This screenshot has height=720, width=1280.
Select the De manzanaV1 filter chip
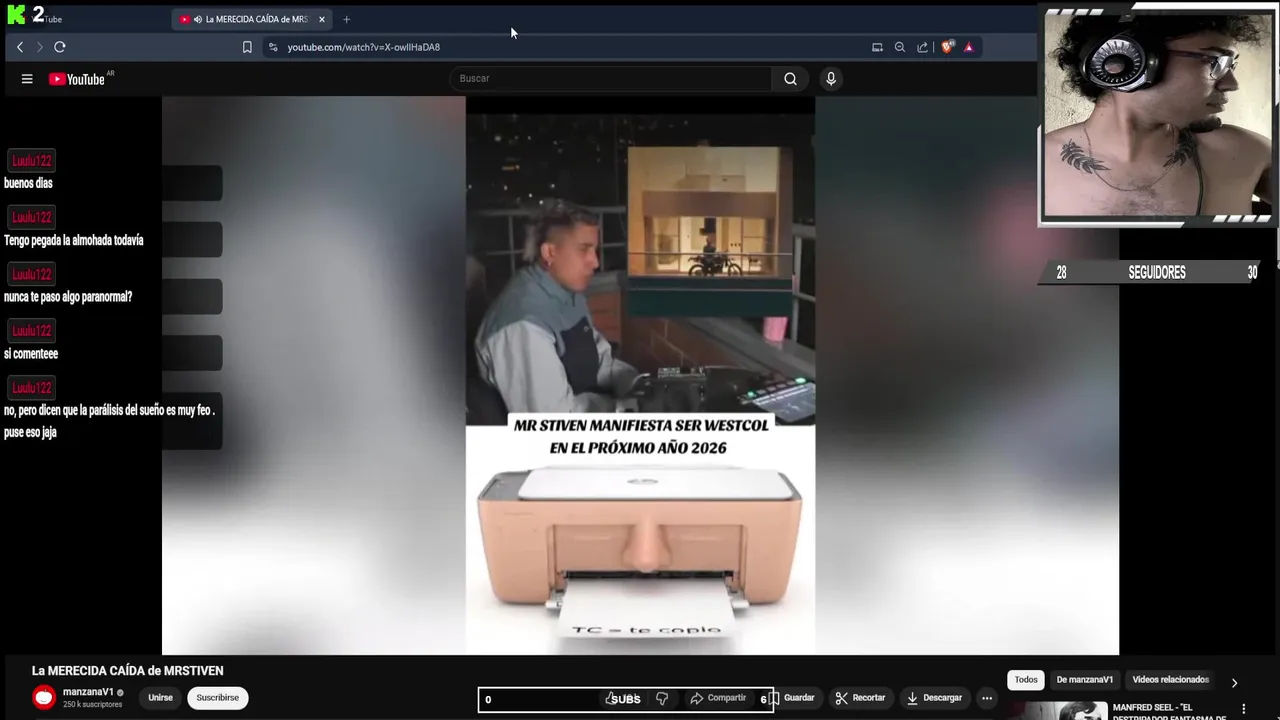tap(1085, 680)
